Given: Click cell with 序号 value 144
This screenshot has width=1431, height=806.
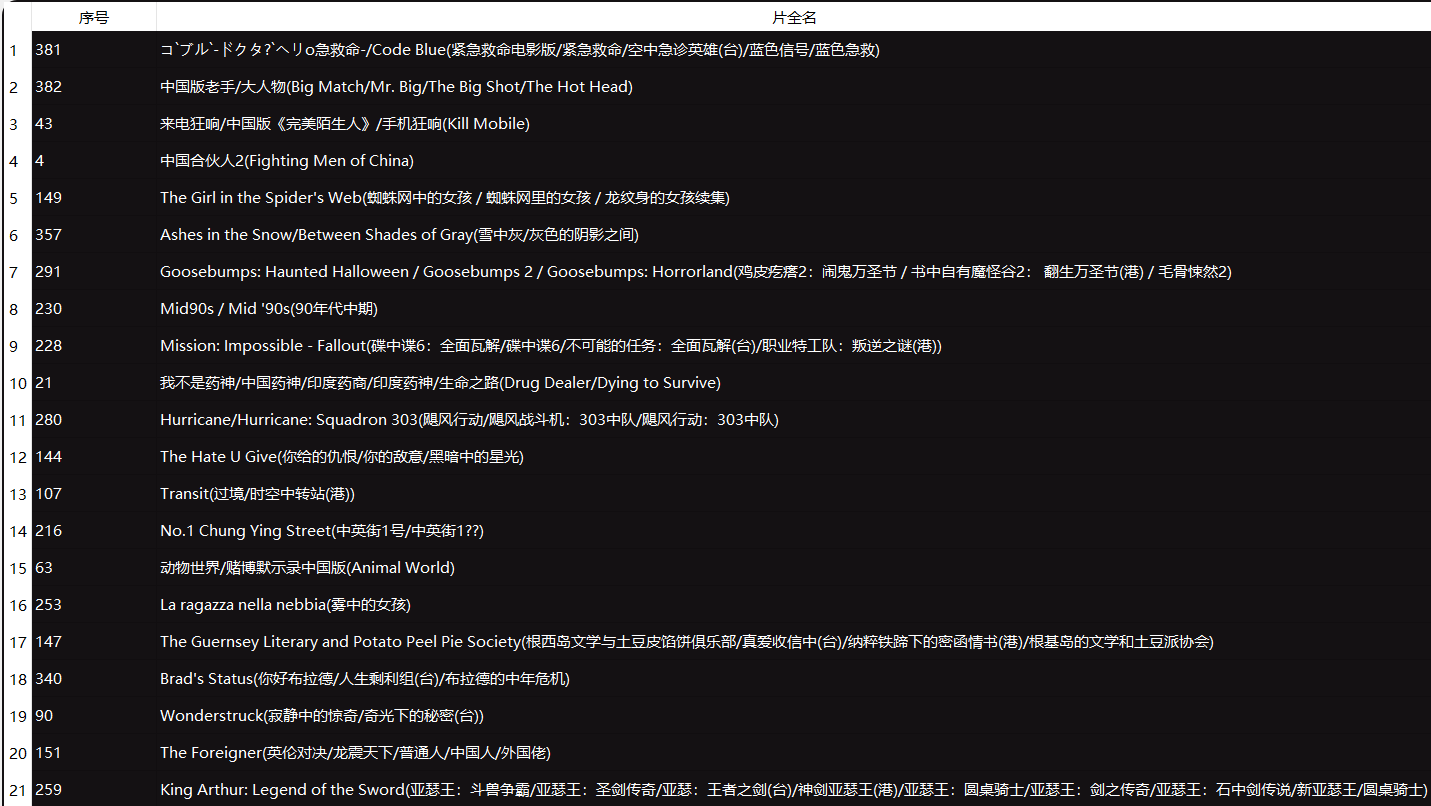Looking at the screenshot, I should (x=94, y=457).
